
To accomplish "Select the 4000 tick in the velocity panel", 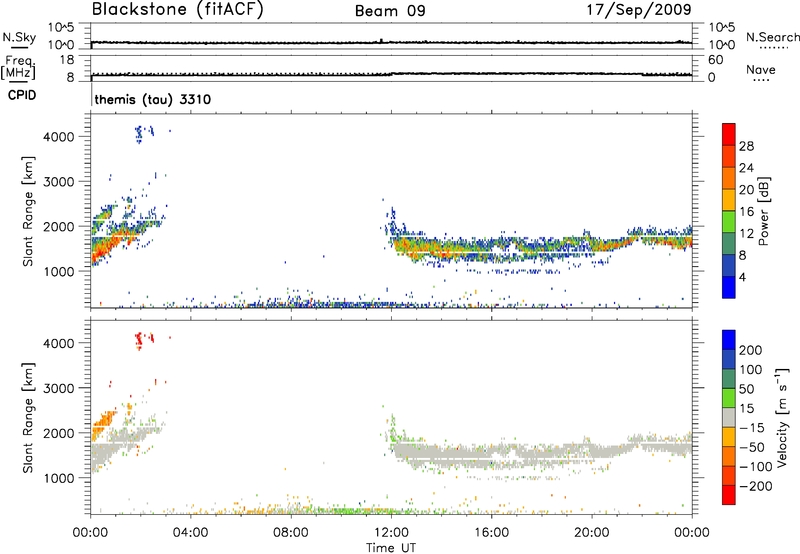I will click(59, 343).
